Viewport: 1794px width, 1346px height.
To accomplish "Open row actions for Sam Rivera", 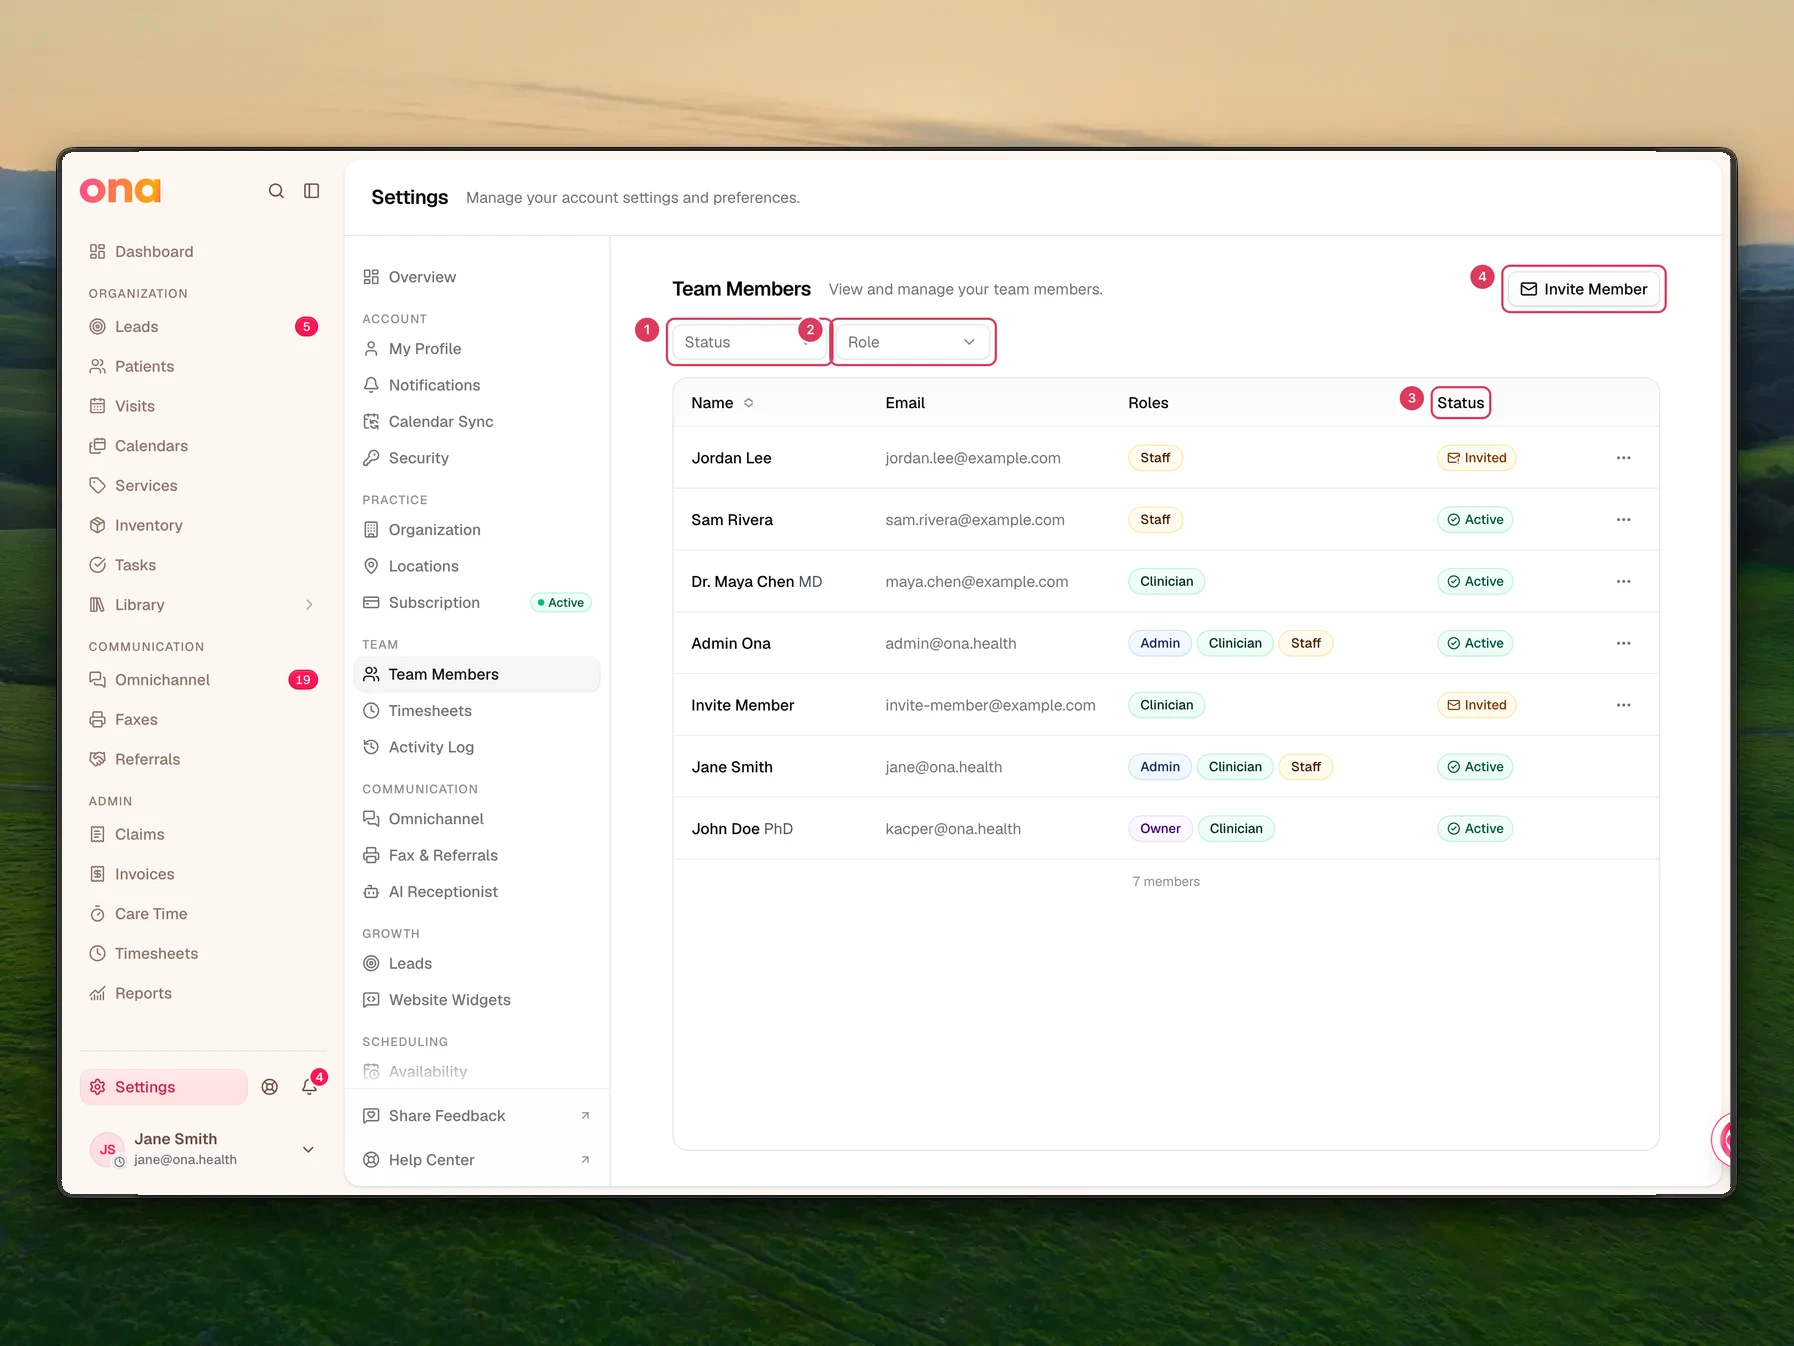I will tap(1623, 520).
